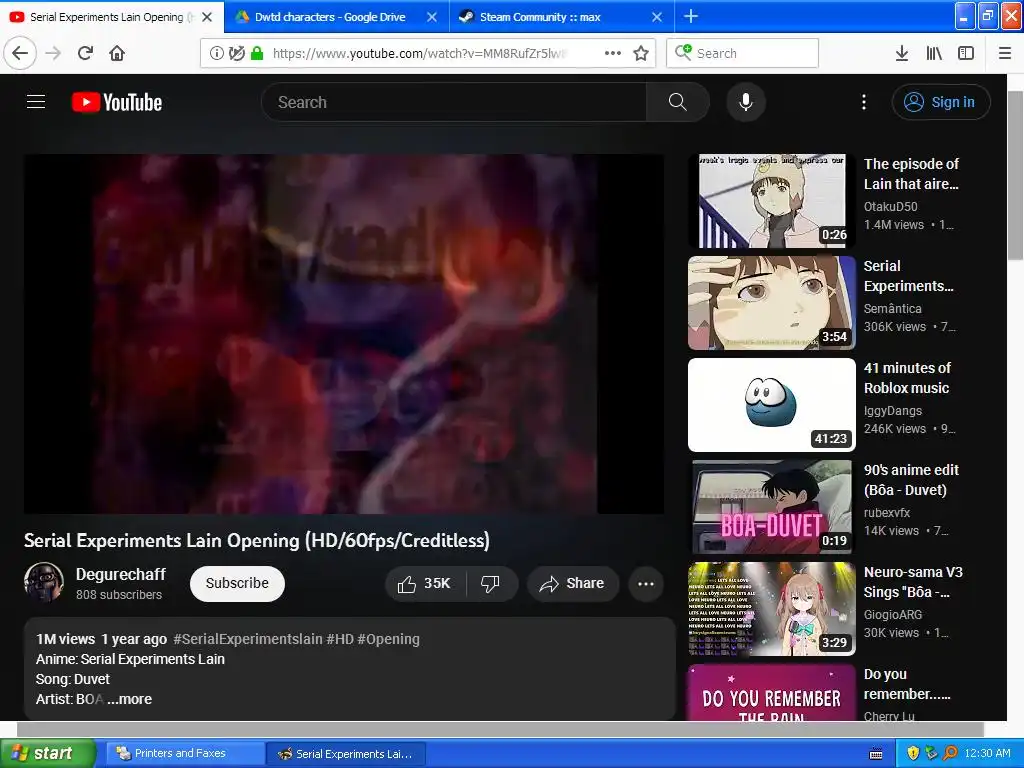Click the horizontal scrollbar at page bottom

(x=500, y=729)
